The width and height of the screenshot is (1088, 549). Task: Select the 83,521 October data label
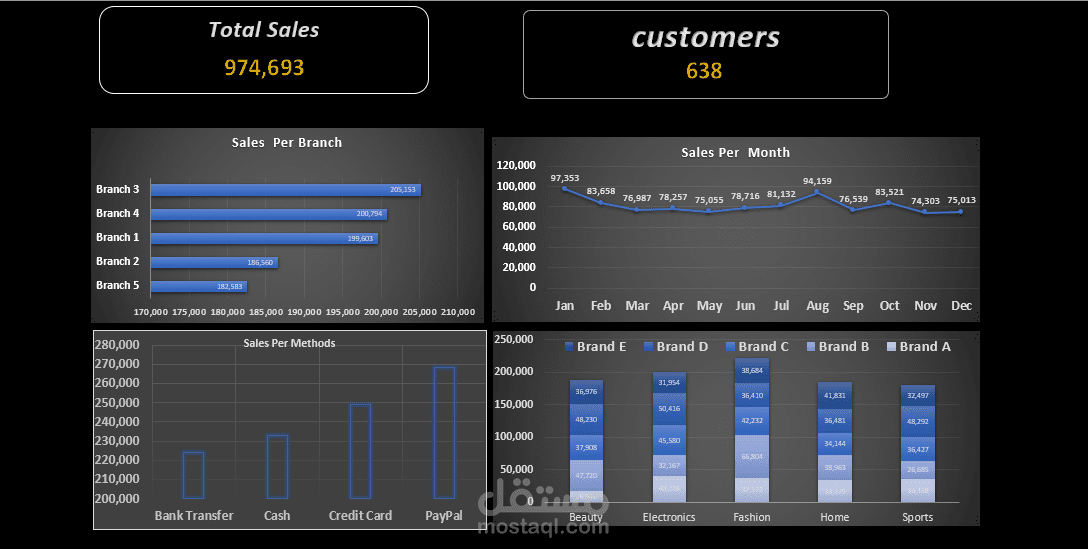(x=890, y=192)
